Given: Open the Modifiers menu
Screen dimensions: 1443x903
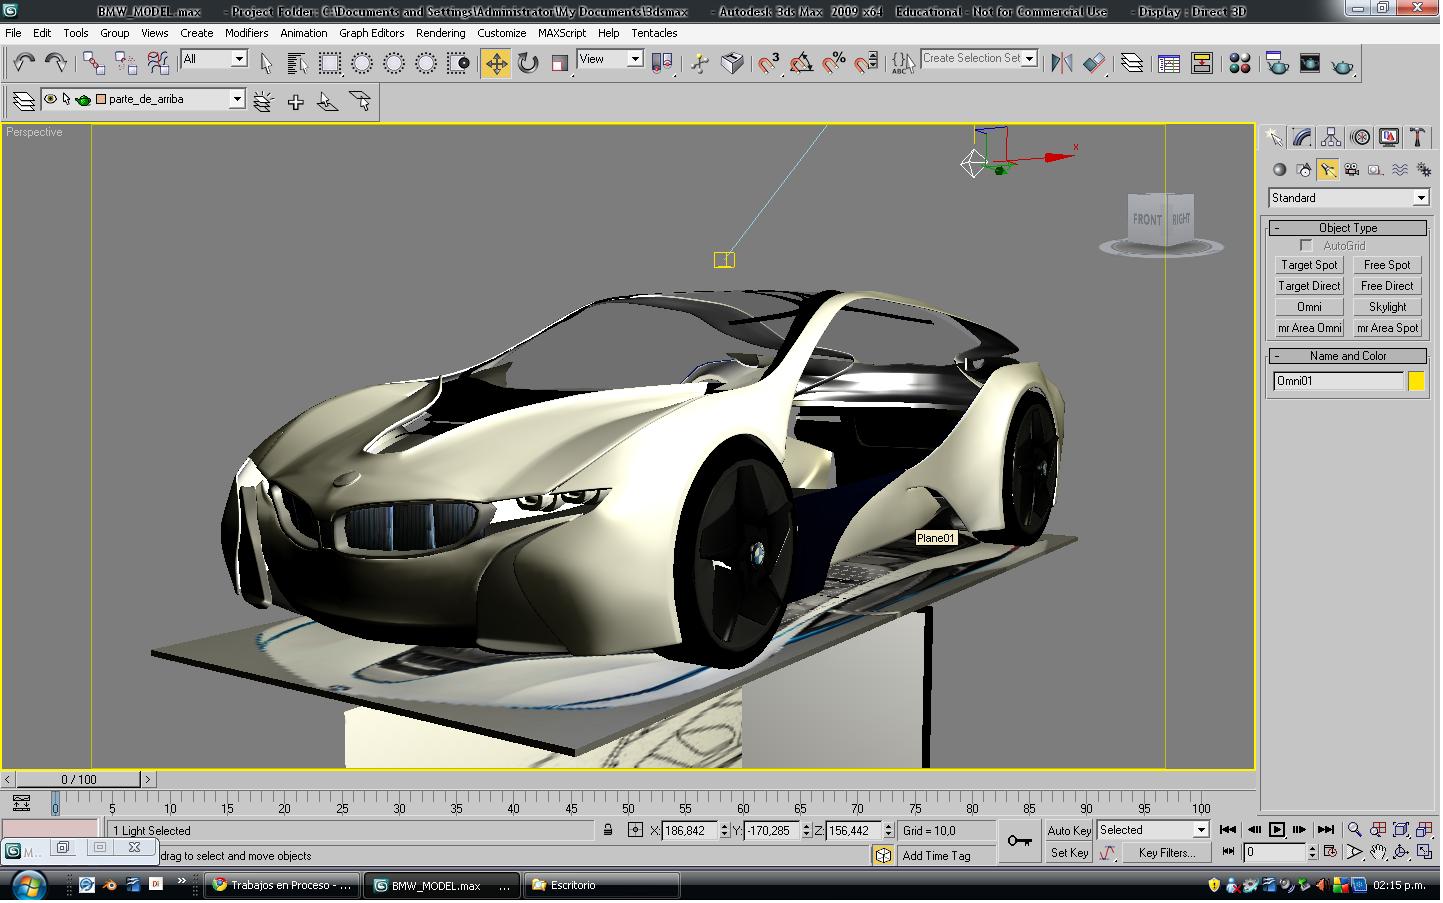Looking at the screenshot, I should point(246,33).
